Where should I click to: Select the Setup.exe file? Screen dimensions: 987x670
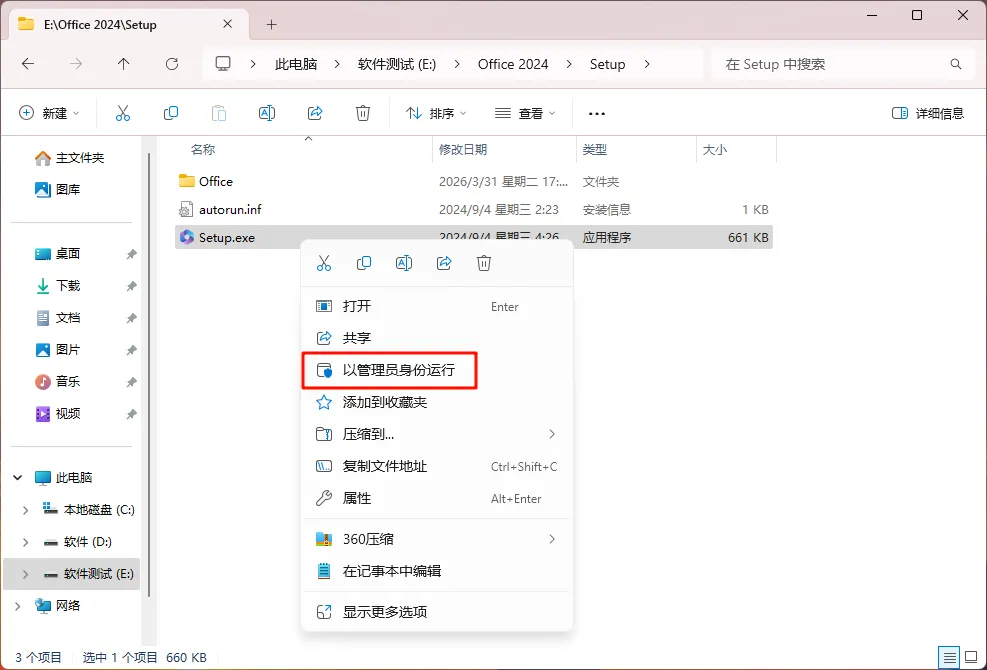click(474, 237)
